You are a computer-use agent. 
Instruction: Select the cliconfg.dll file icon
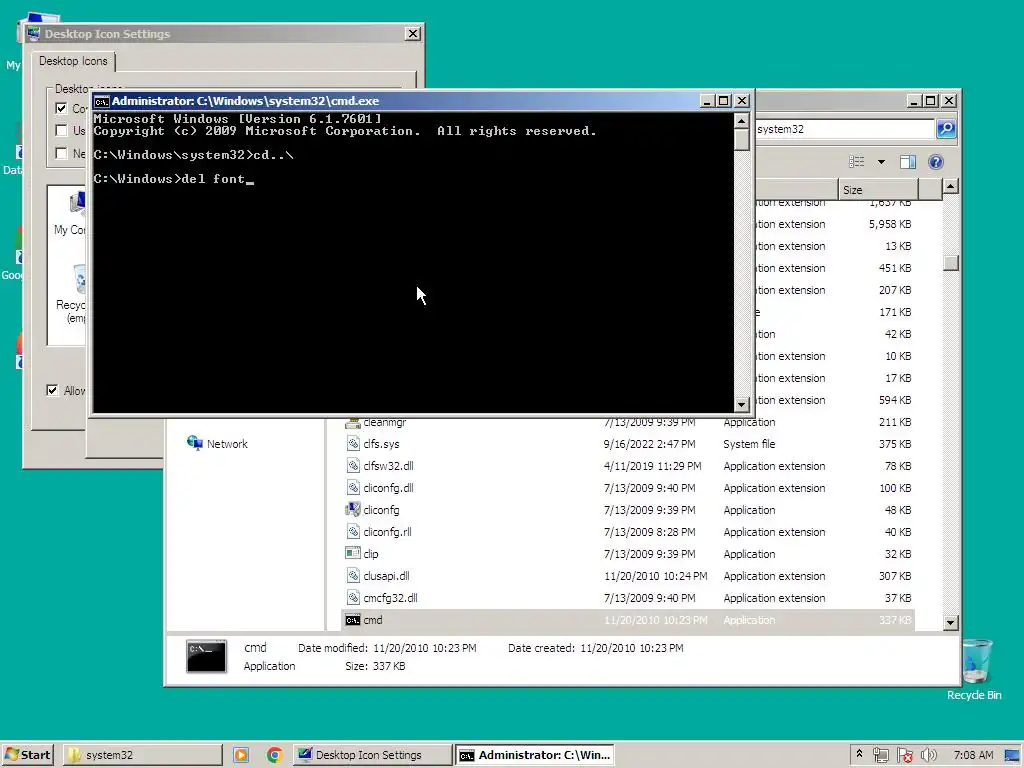pyautogui.click(x=353, y=488)
